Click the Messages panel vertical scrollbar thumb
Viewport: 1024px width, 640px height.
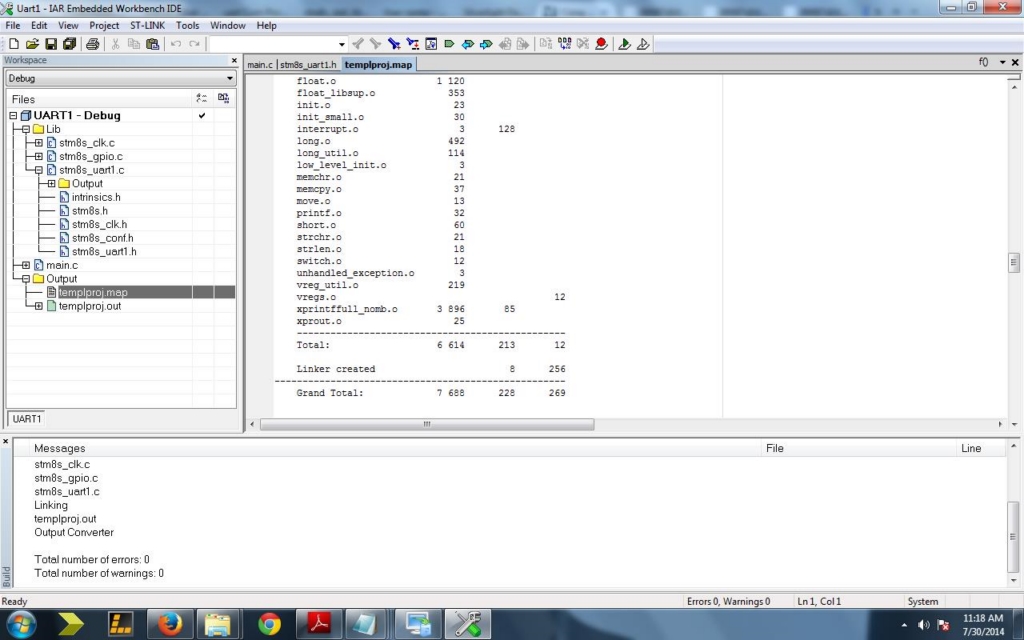pos(1014,536)
